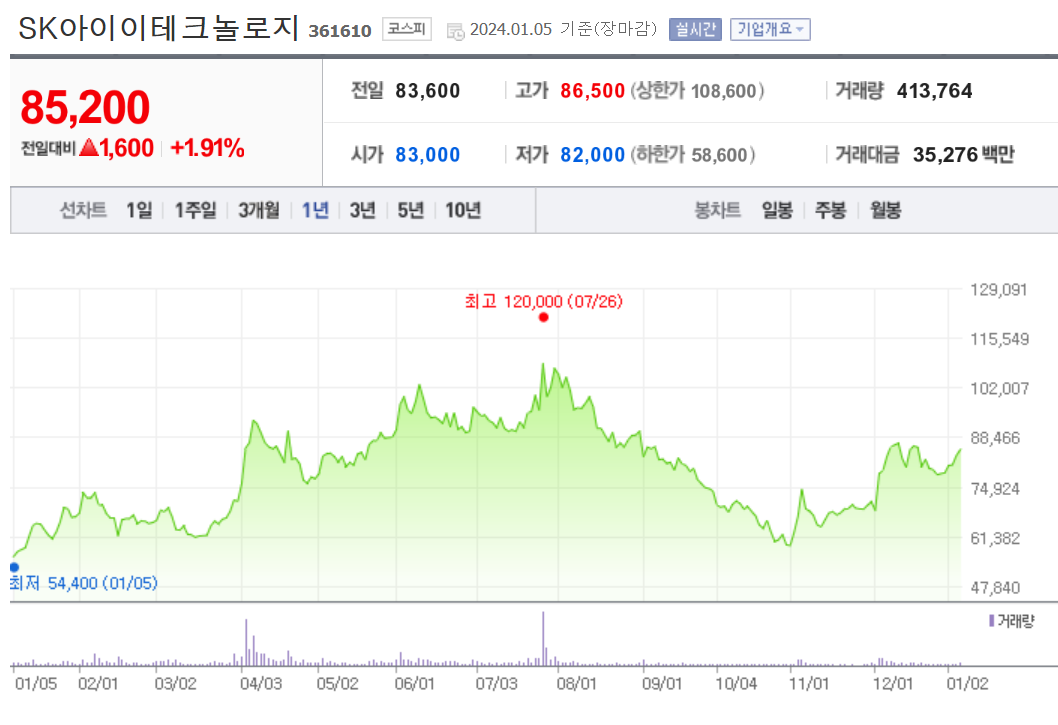Screen dimensions: 1058x725
Task: Click the 고가 value 86,500
Action: [x=592, y=90]
